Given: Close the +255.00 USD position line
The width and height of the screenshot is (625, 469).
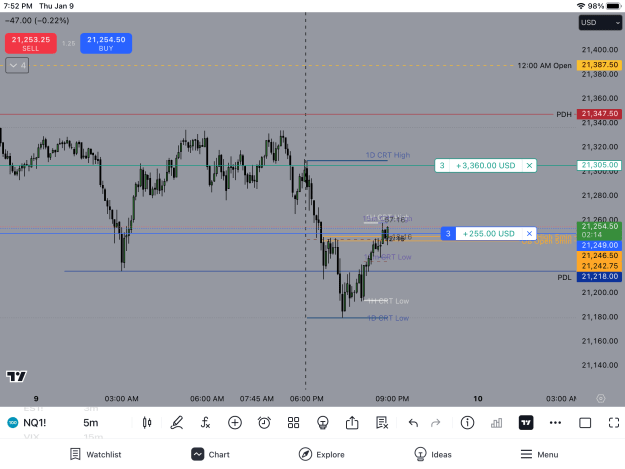Looking at the screenshot, I should 529,234.
